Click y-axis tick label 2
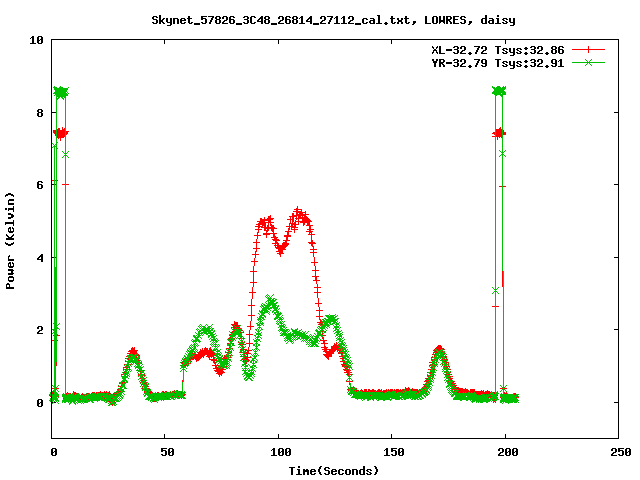The image size is (640, 480). coord(40,330)
